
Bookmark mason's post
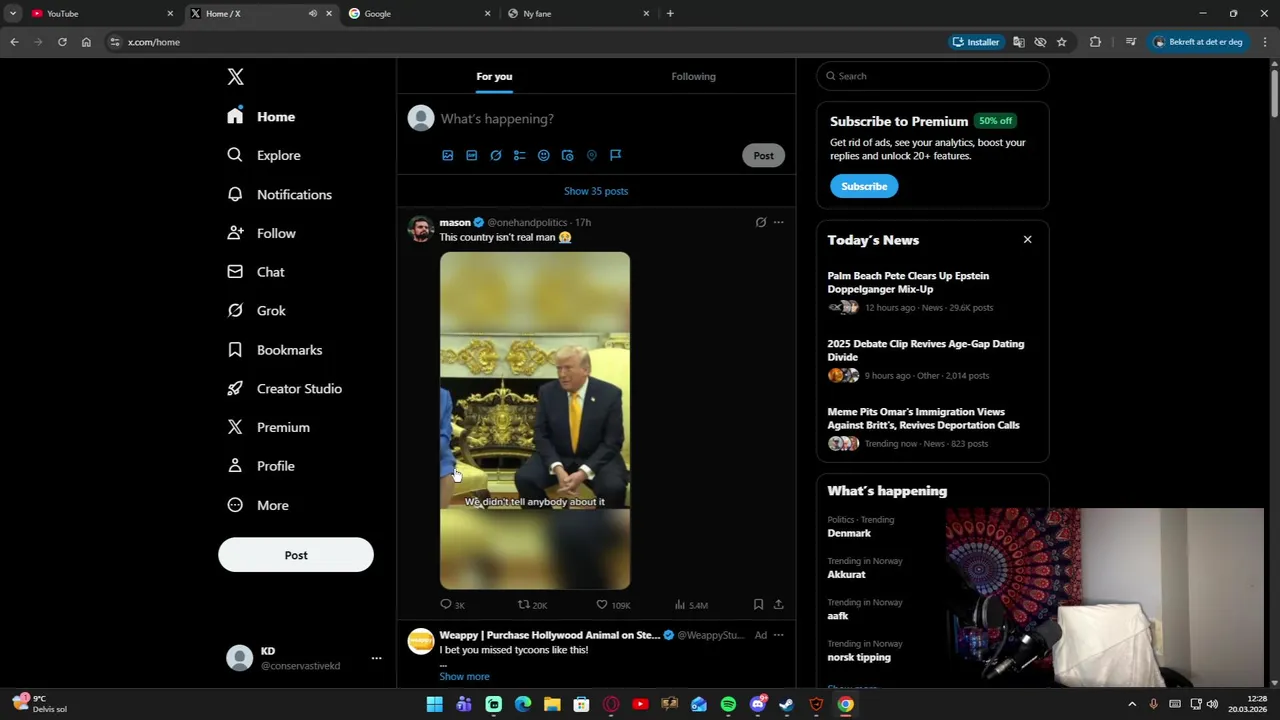[758, 605]
